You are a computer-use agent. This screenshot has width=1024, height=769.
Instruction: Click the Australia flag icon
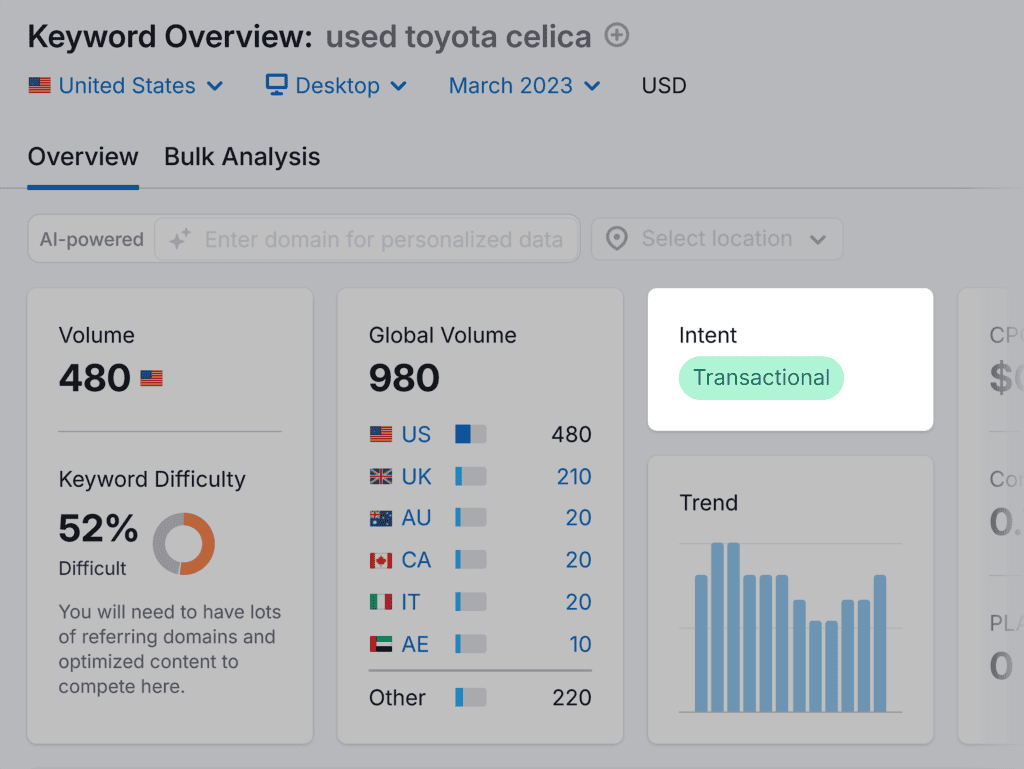coord(381,519)
